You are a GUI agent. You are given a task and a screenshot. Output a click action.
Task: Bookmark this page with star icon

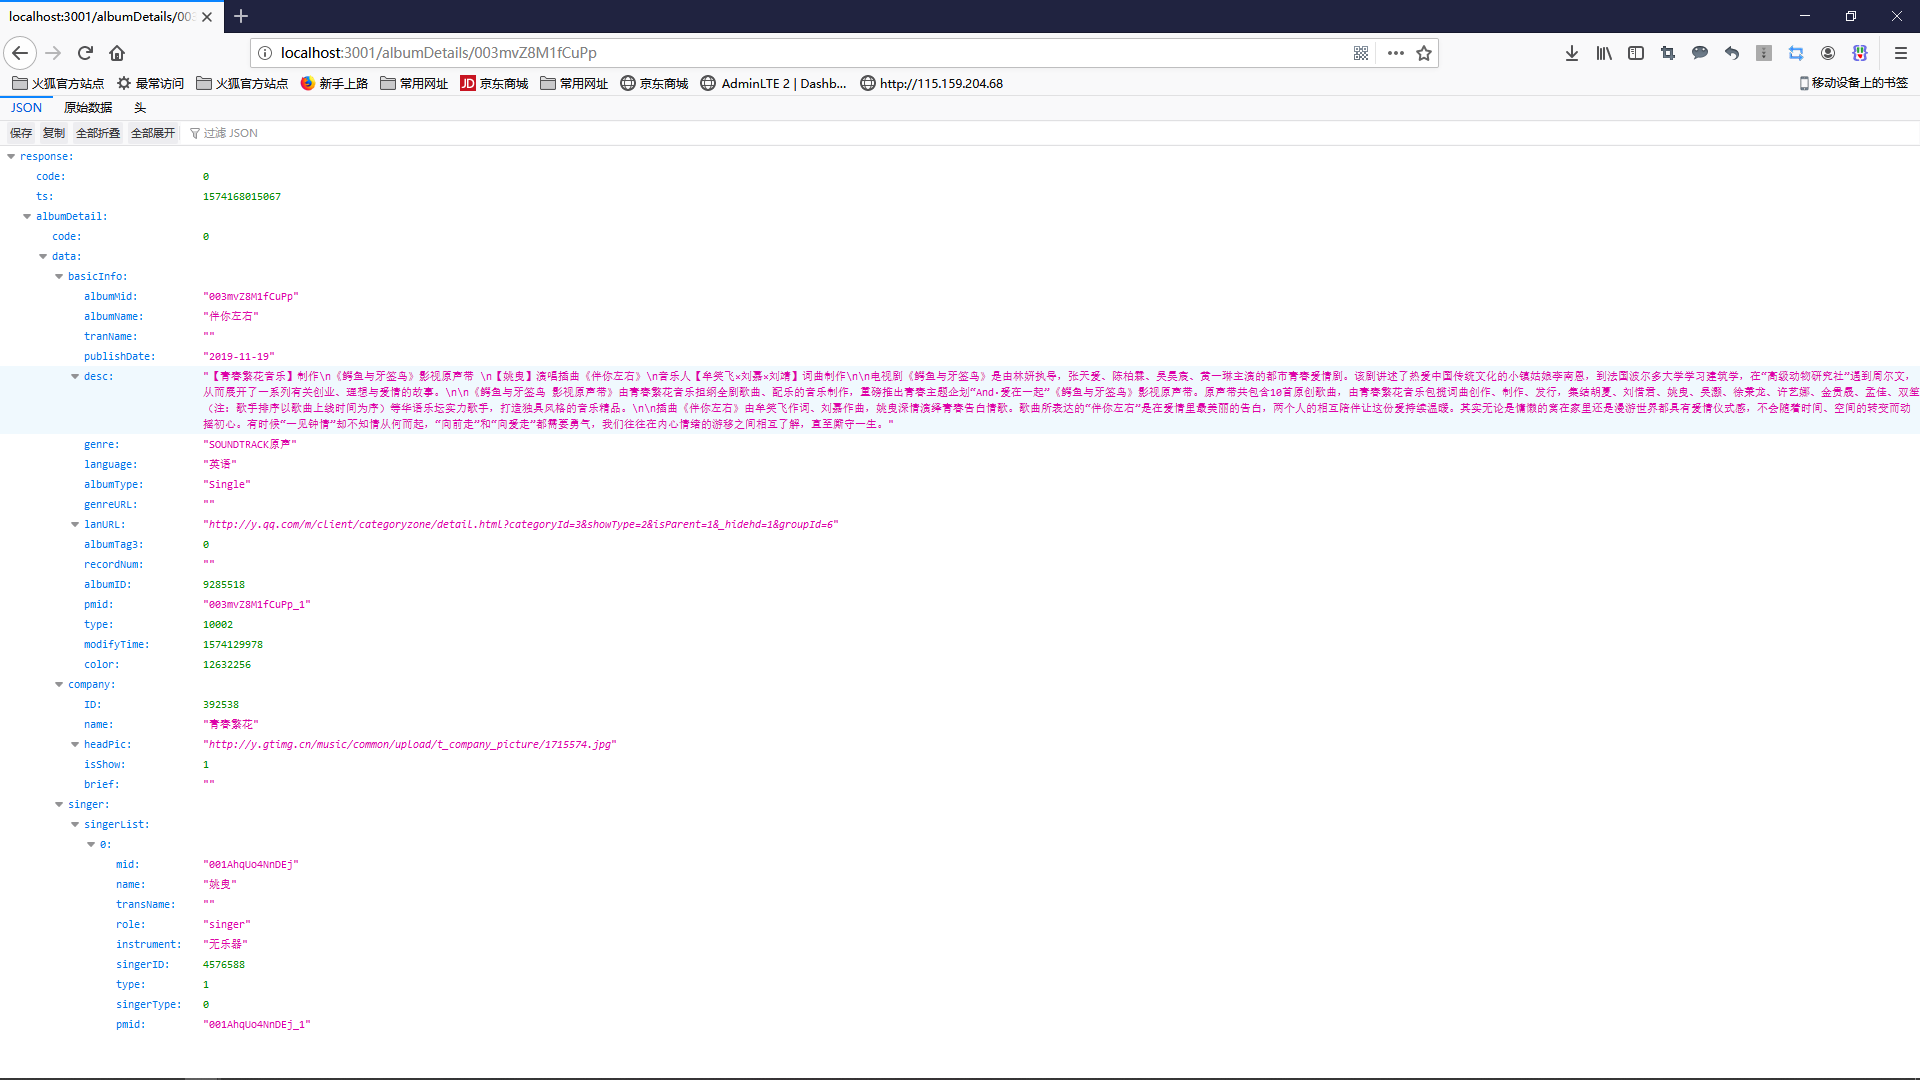click(x=1424, y=53)
